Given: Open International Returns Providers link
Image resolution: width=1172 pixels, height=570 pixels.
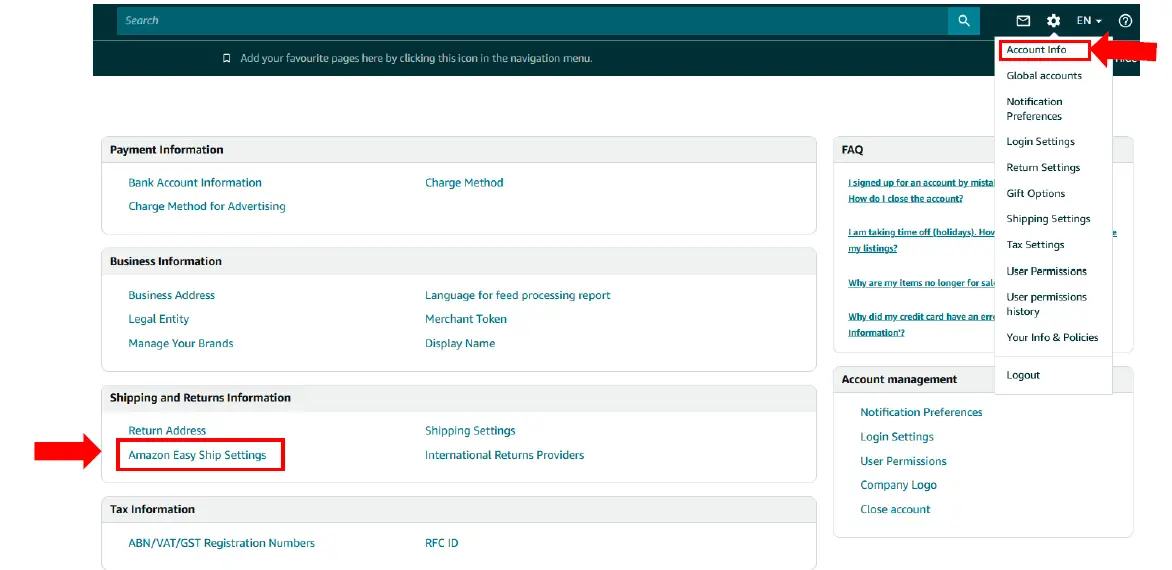Looking at the screenshot, I should coord(504,455).
